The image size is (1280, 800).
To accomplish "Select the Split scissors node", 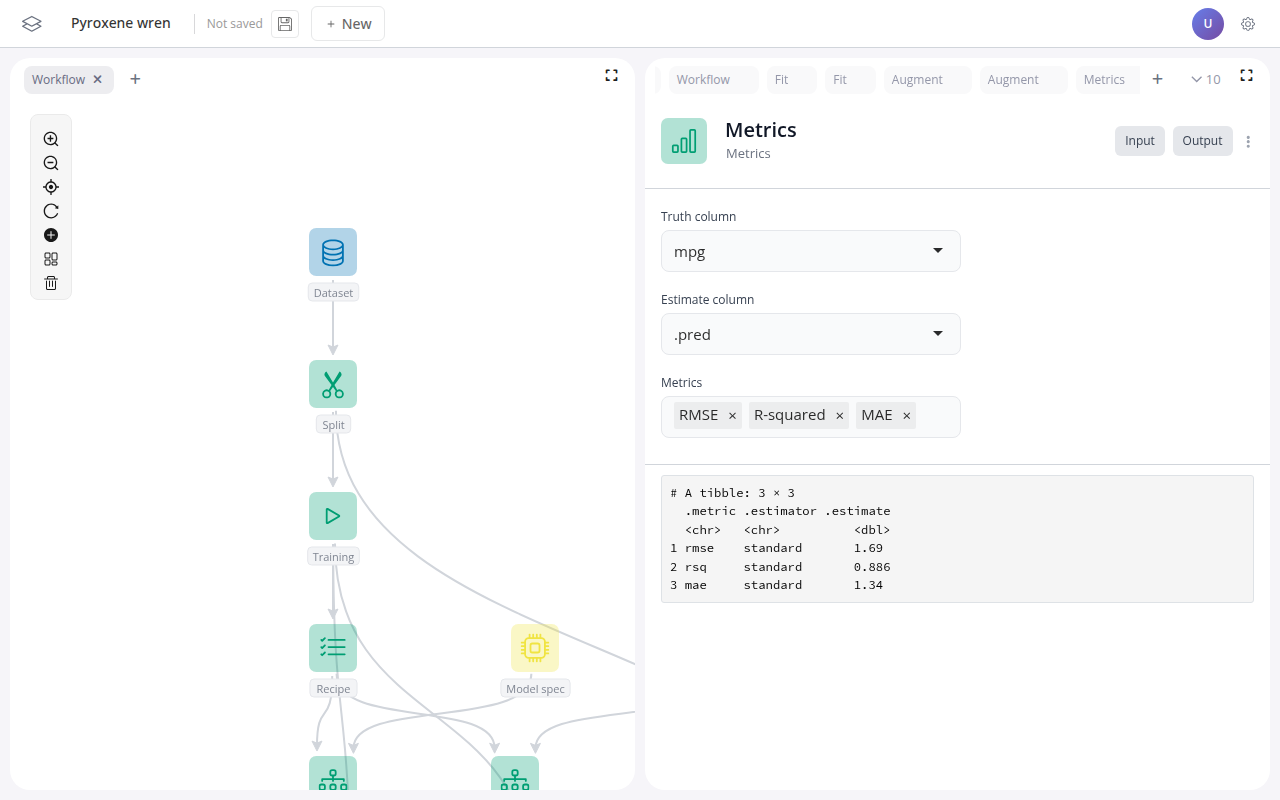I will point(333,384).
